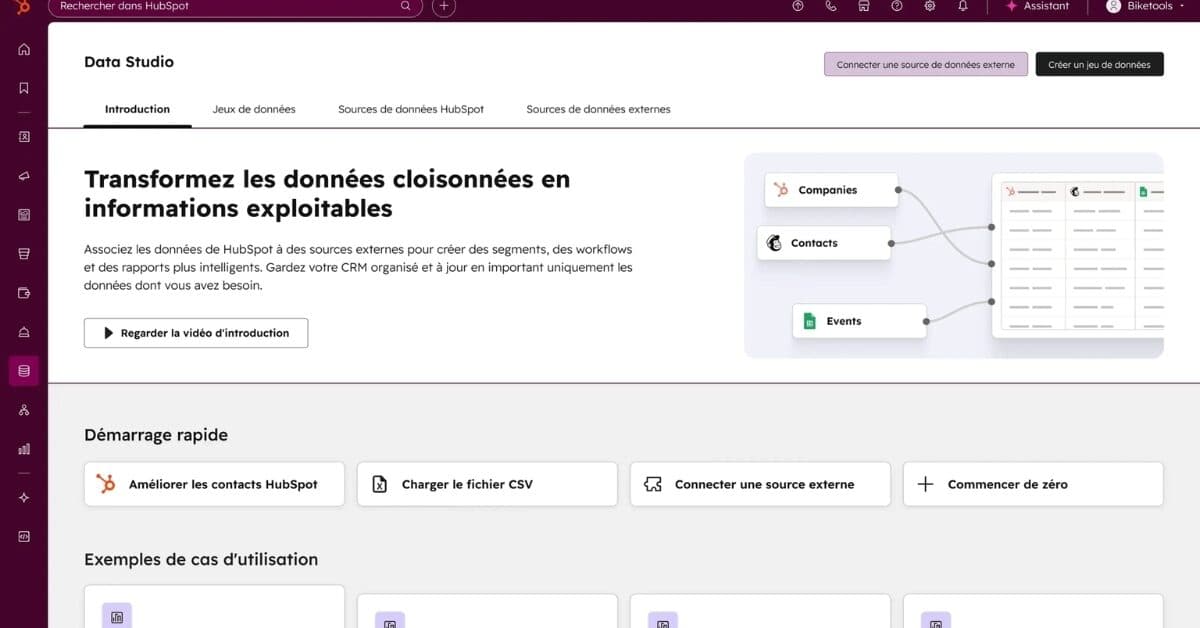
Task: Click the Exemples de cas d'utilisation heading
Action: (x=201, y=559)
